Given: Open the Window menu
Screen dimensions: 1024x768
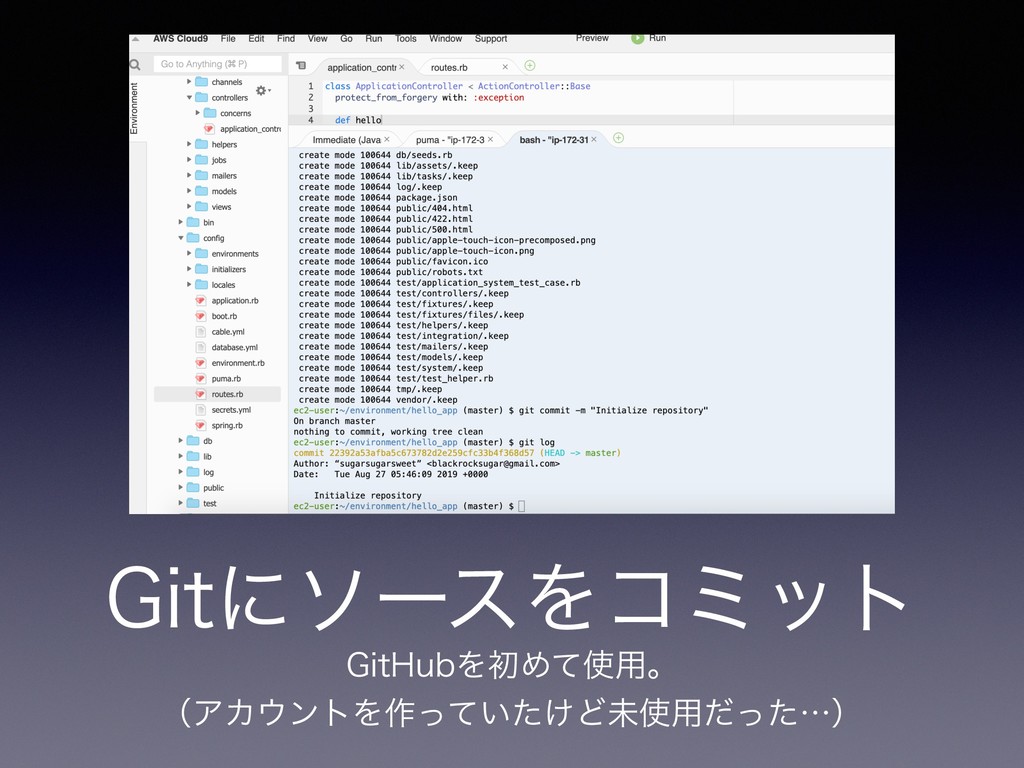Looking at the screenshot, I should coord(445,39).
